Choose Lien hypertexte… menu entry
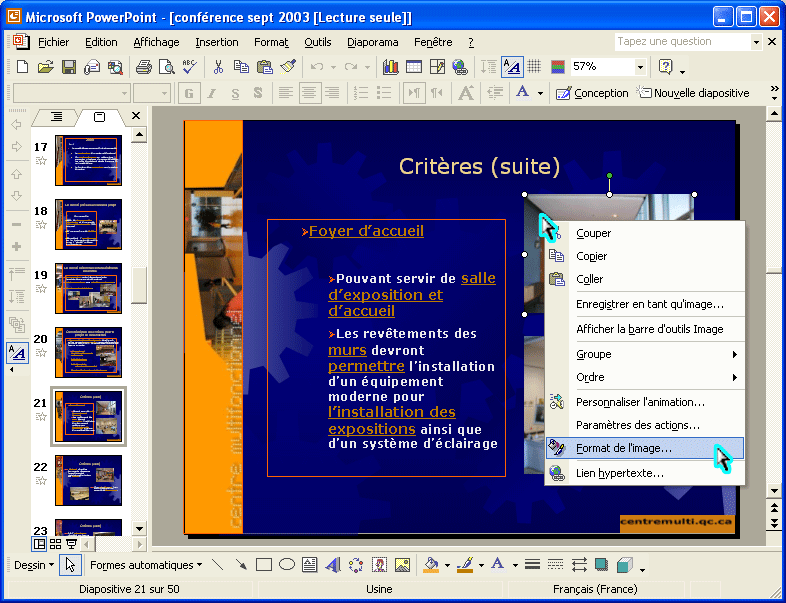 [645, 473]
